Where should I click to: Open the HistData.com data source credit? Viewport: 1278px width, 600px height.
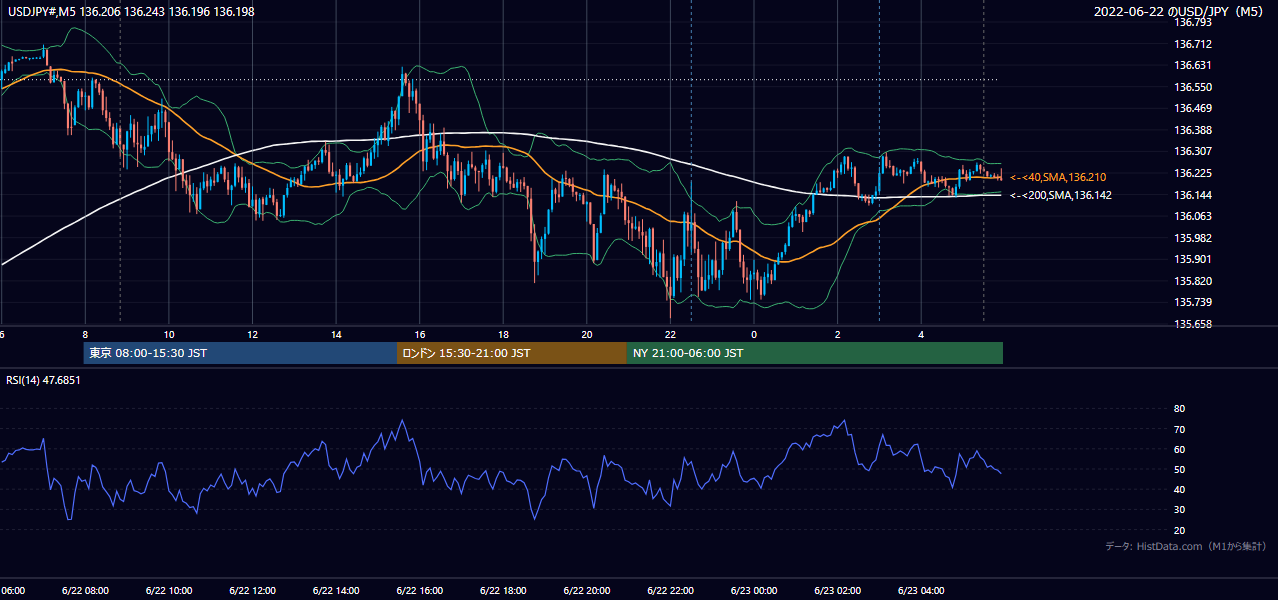[1185, 546]
